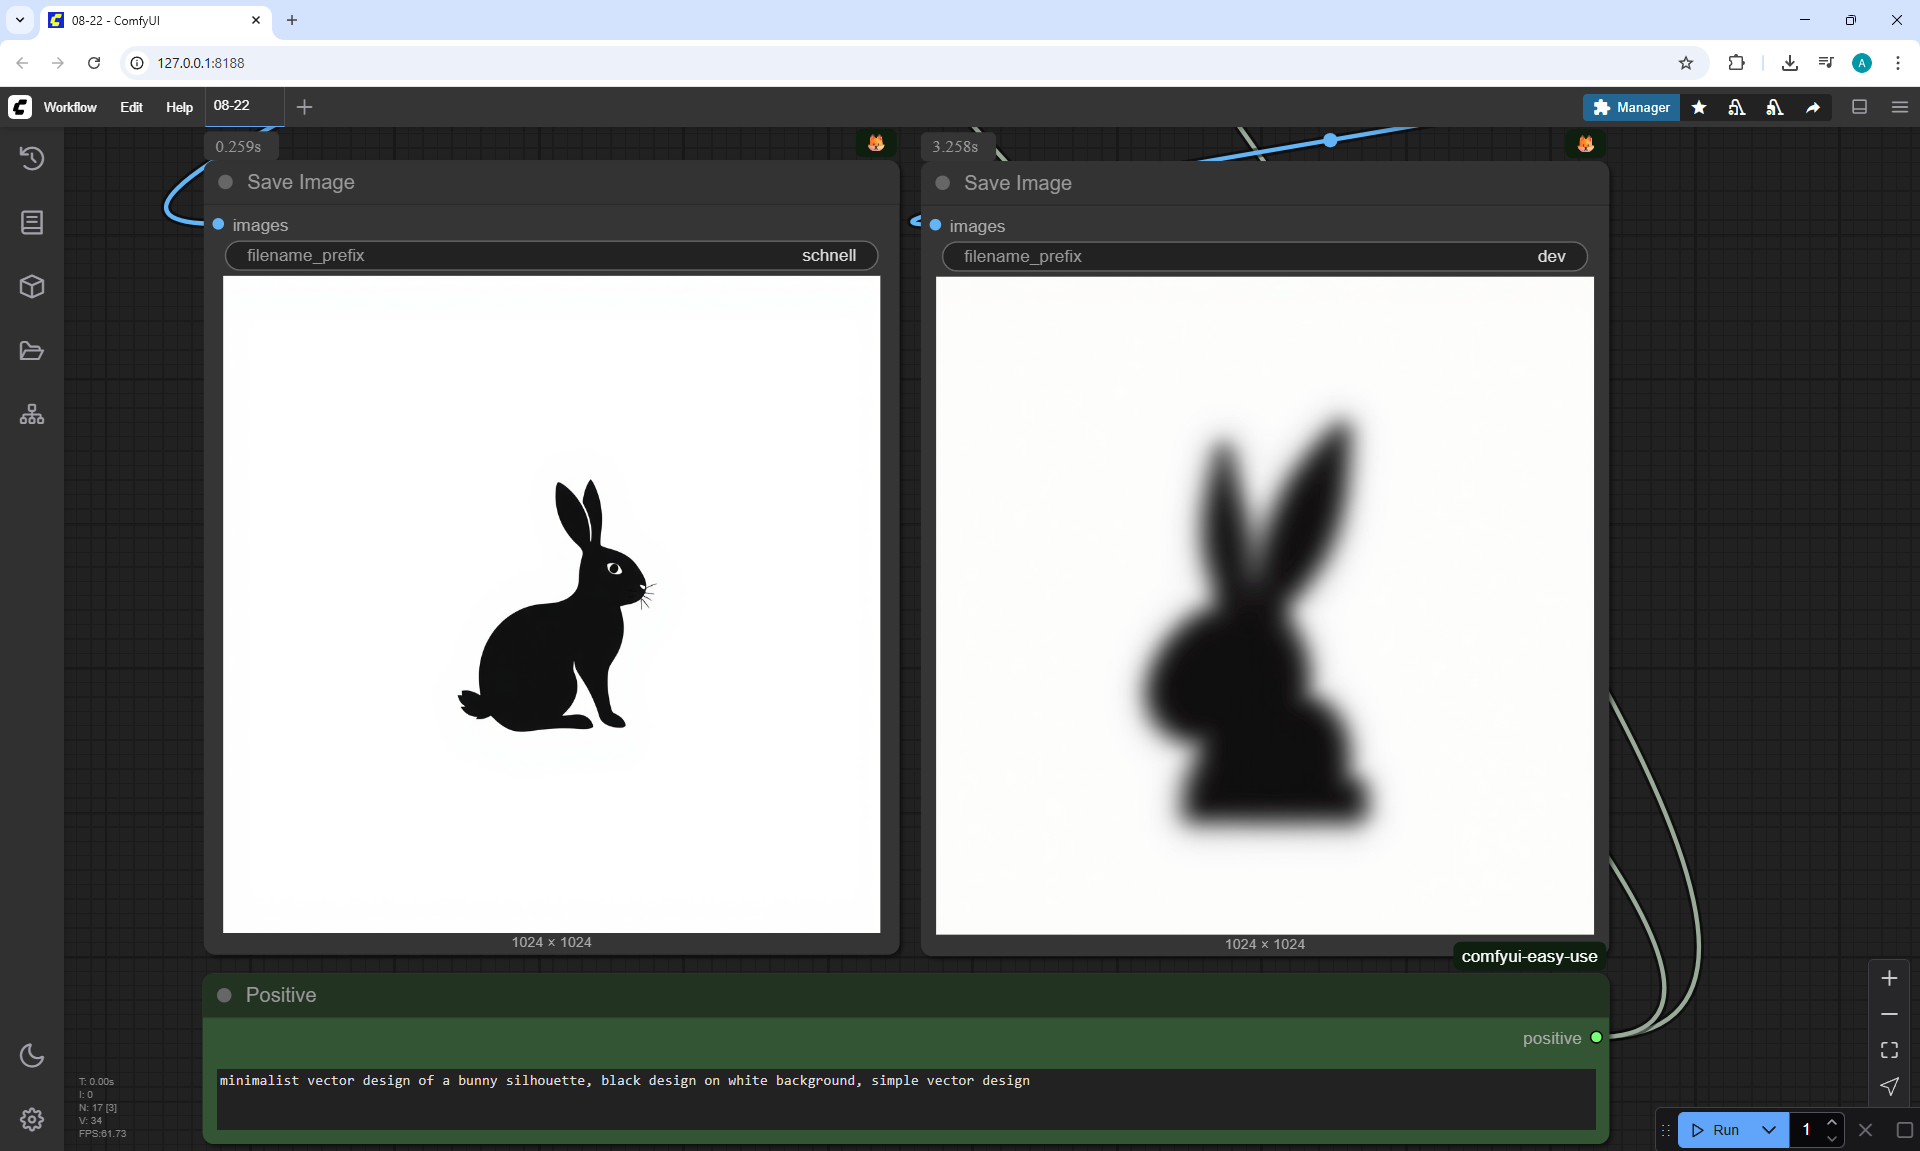The height and width of the screenshot is (1151, 1920).
Task: Click the star favorites icon beside Manager
Action: pos(1699,107)
